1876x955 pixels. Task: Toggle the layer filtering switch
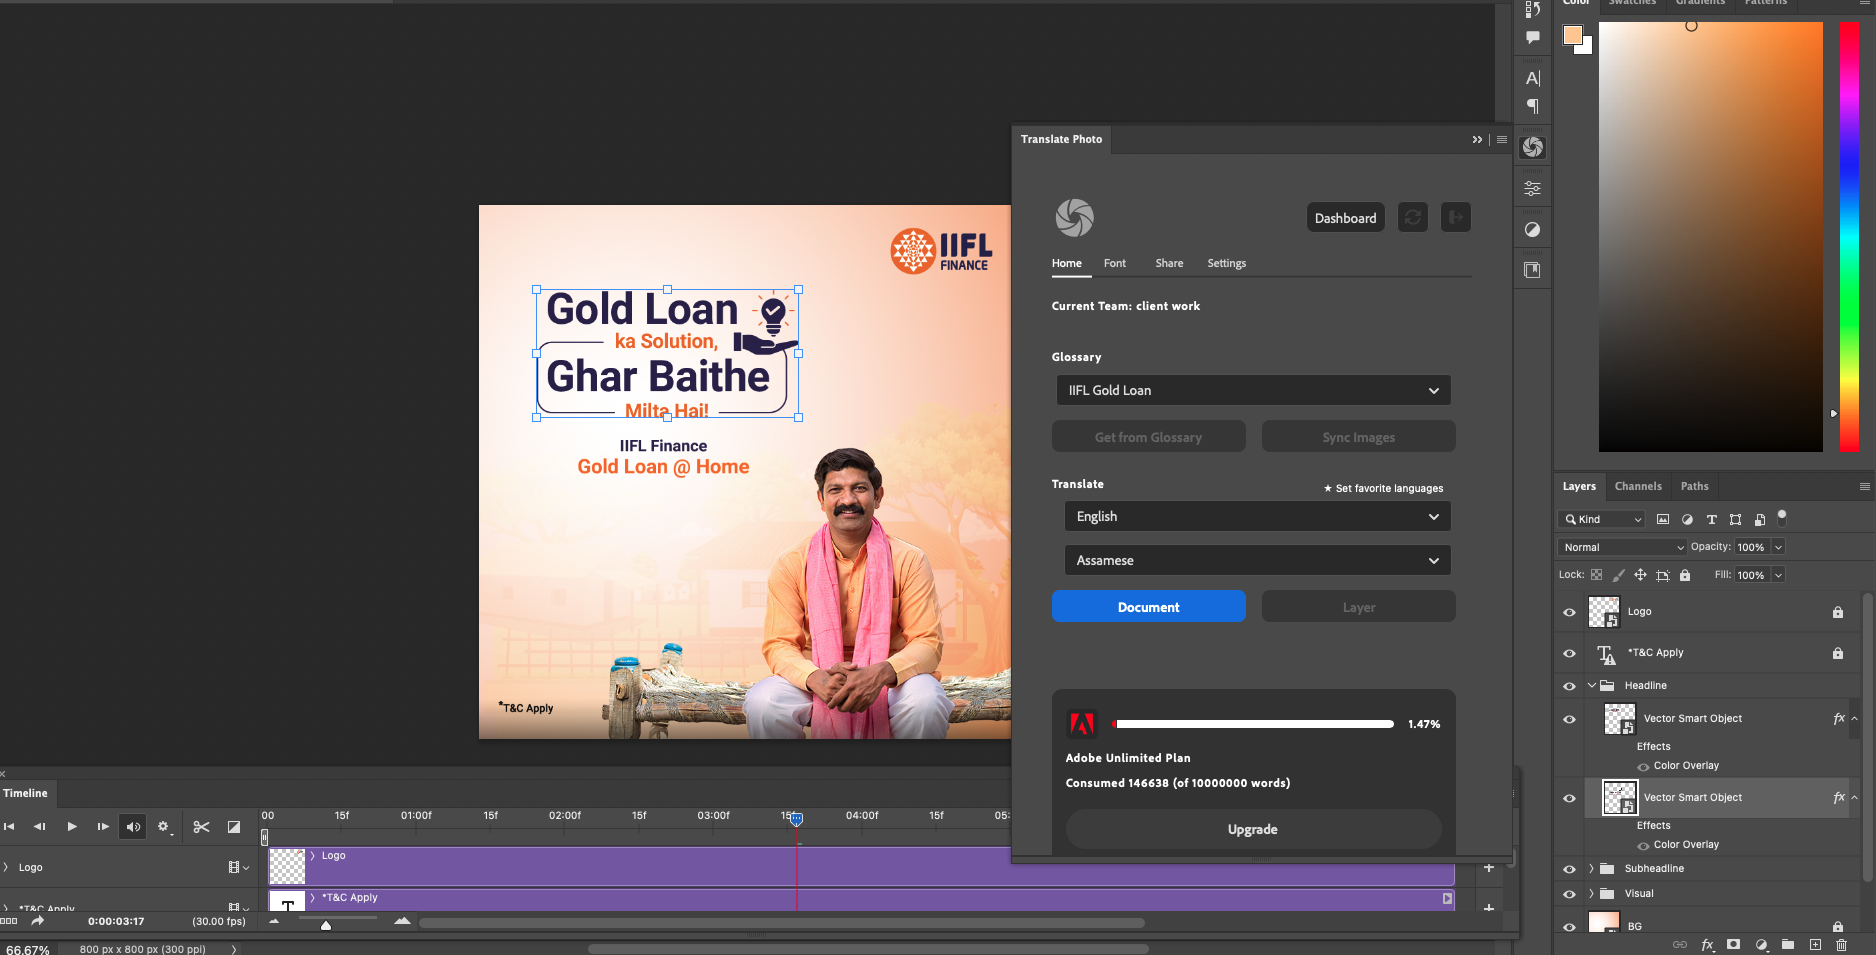1782,517
